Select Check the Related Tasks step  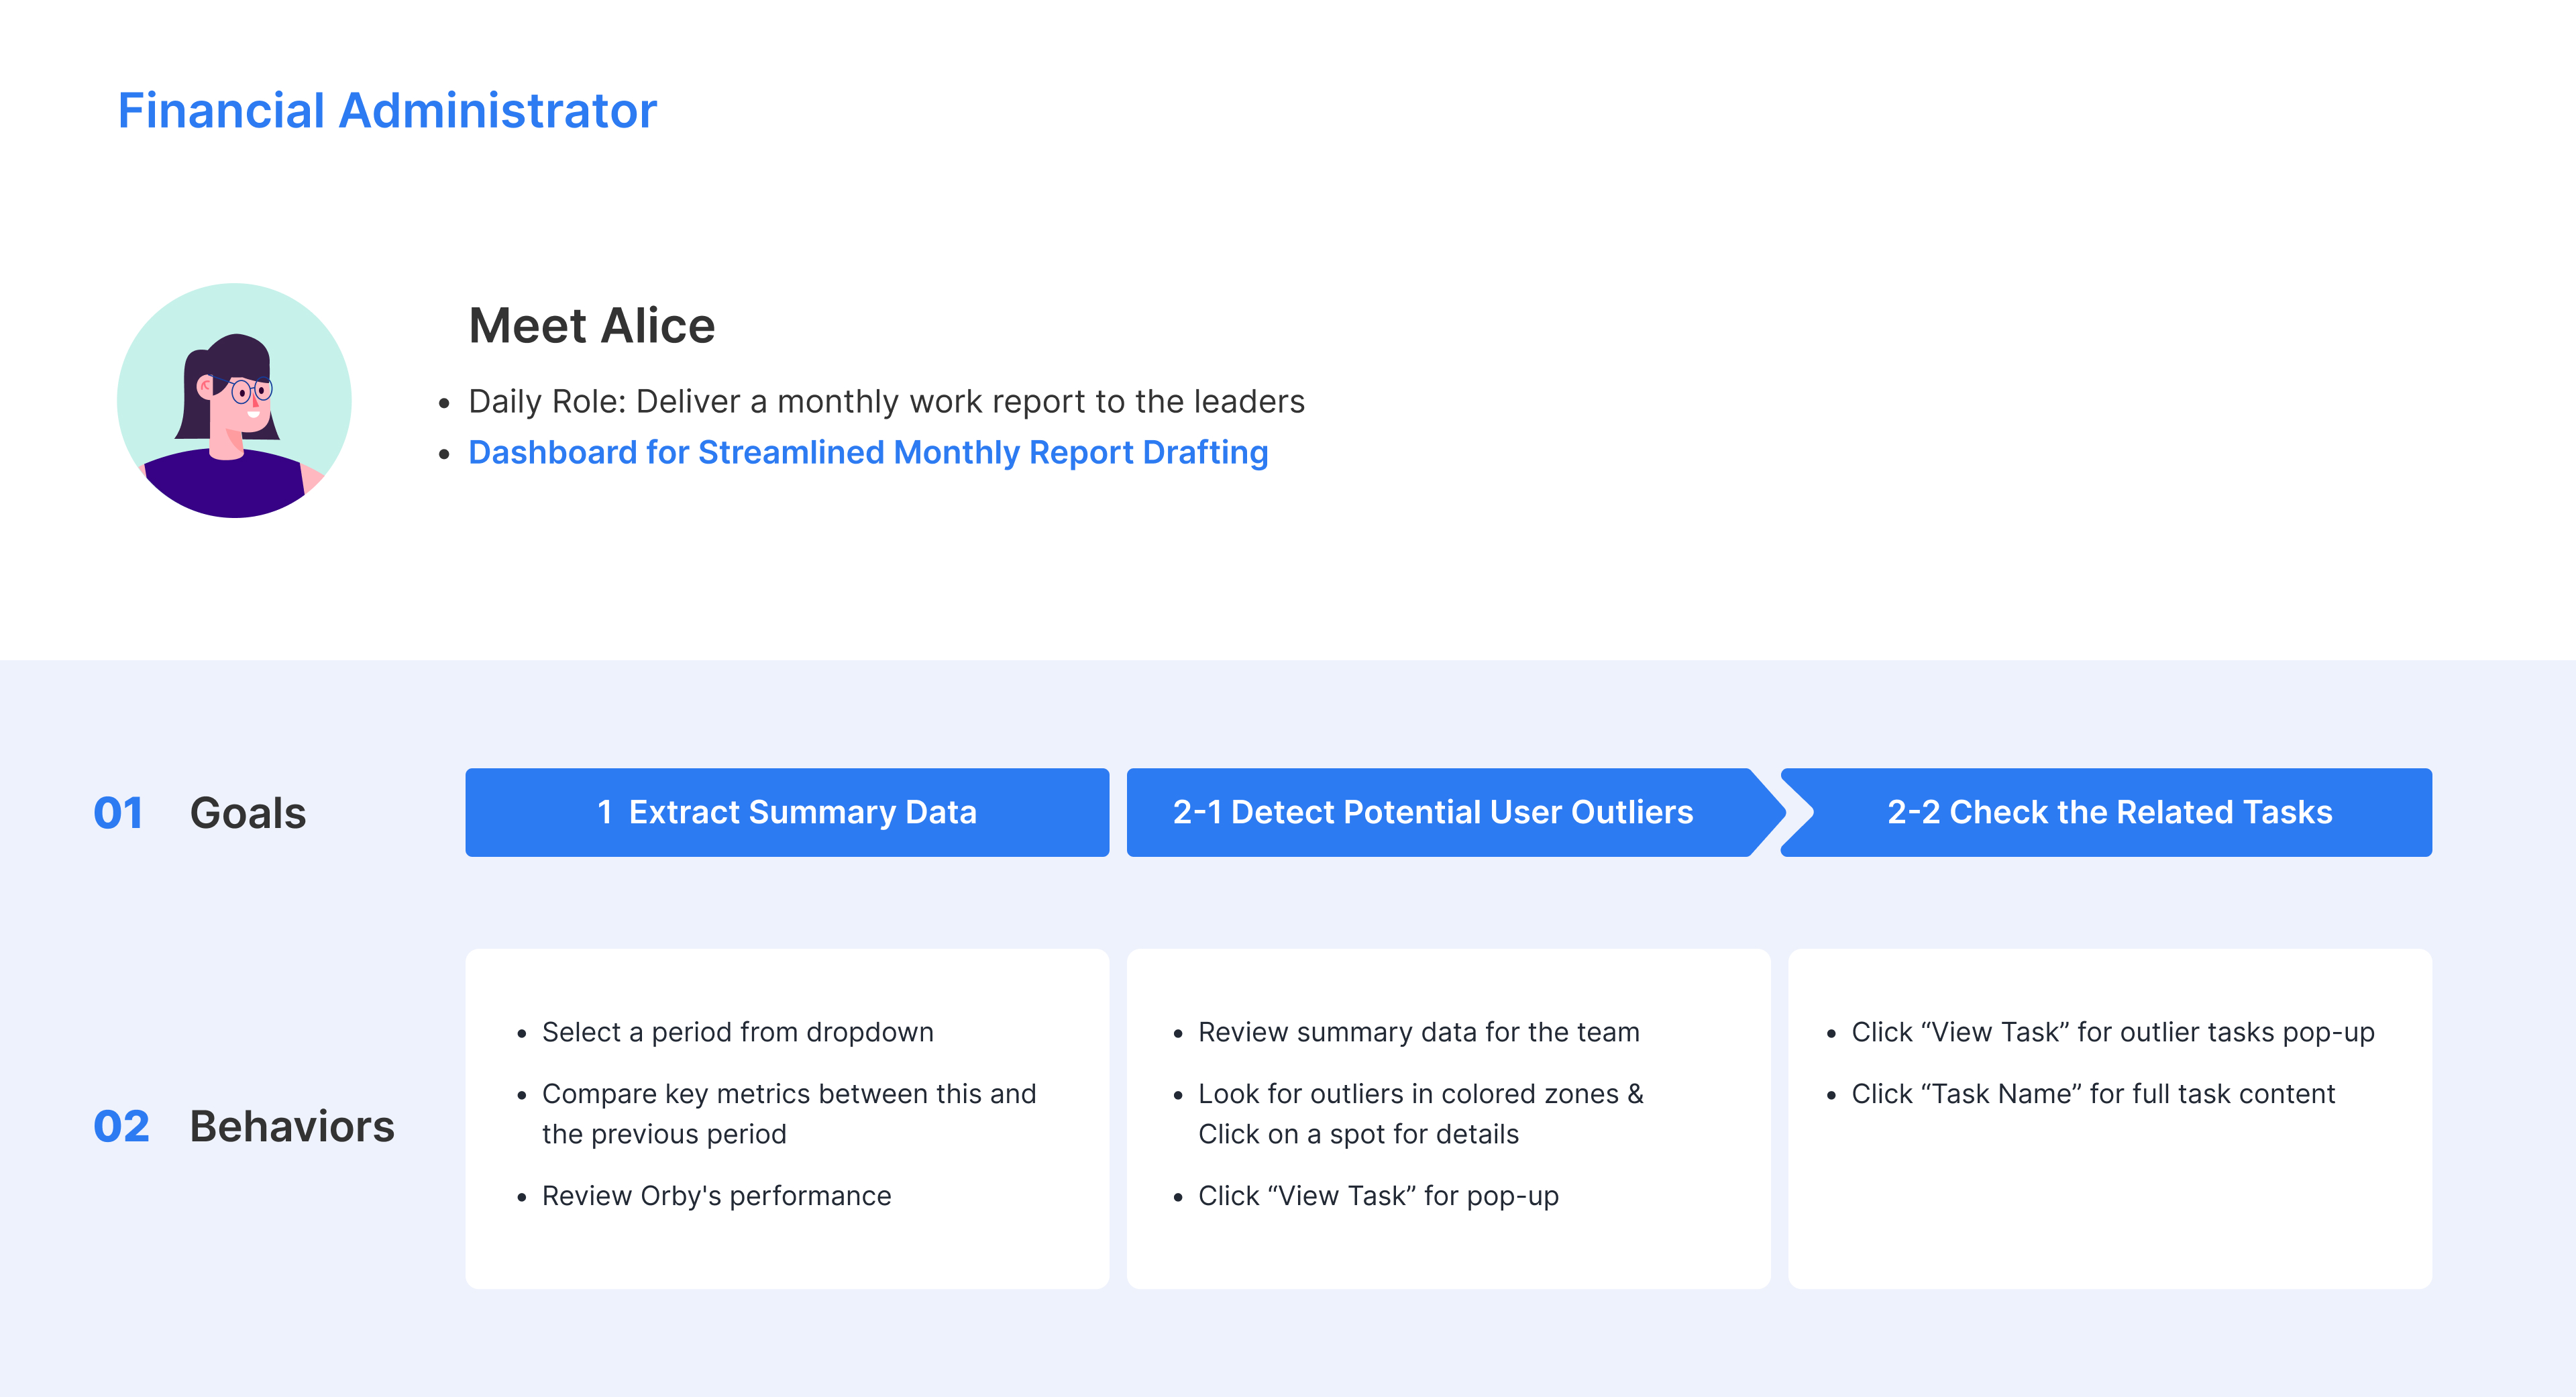pos(2108,812)
